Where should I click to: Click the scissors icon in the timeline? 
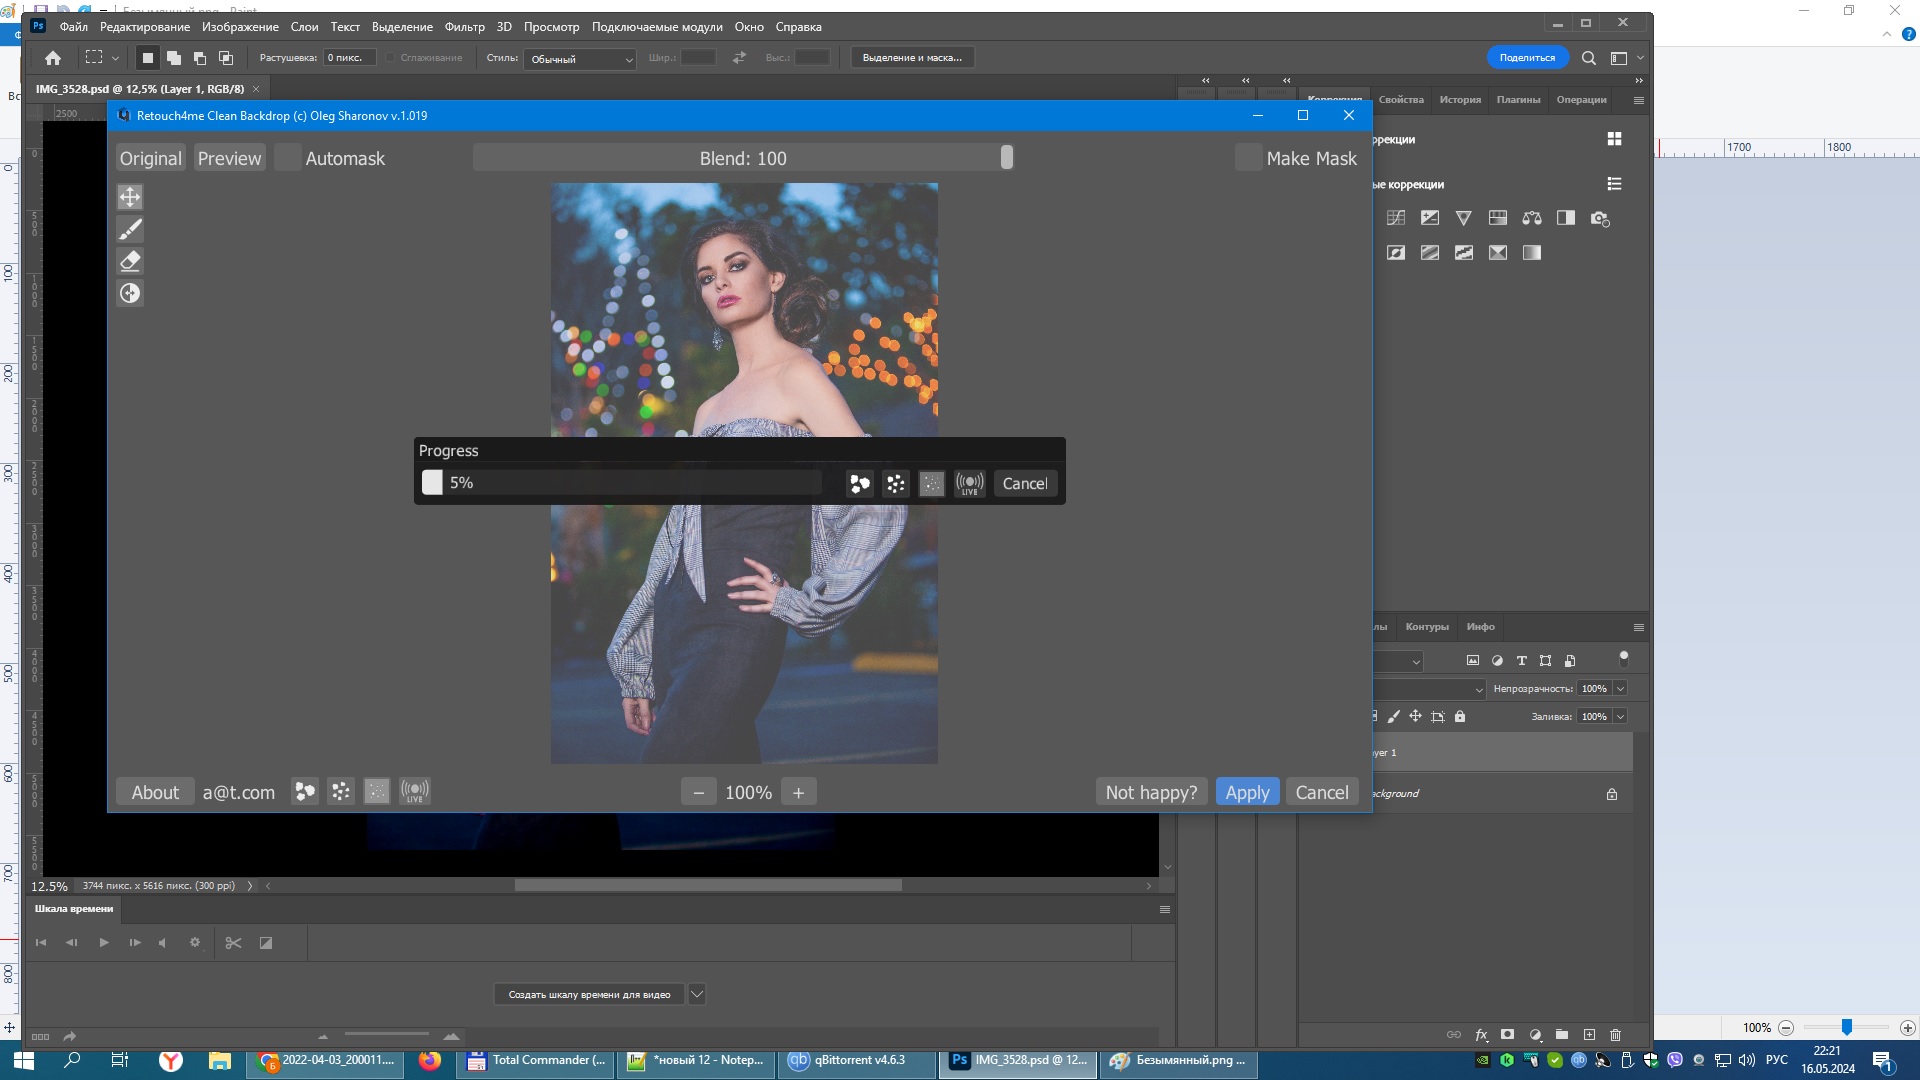[233, 943]
